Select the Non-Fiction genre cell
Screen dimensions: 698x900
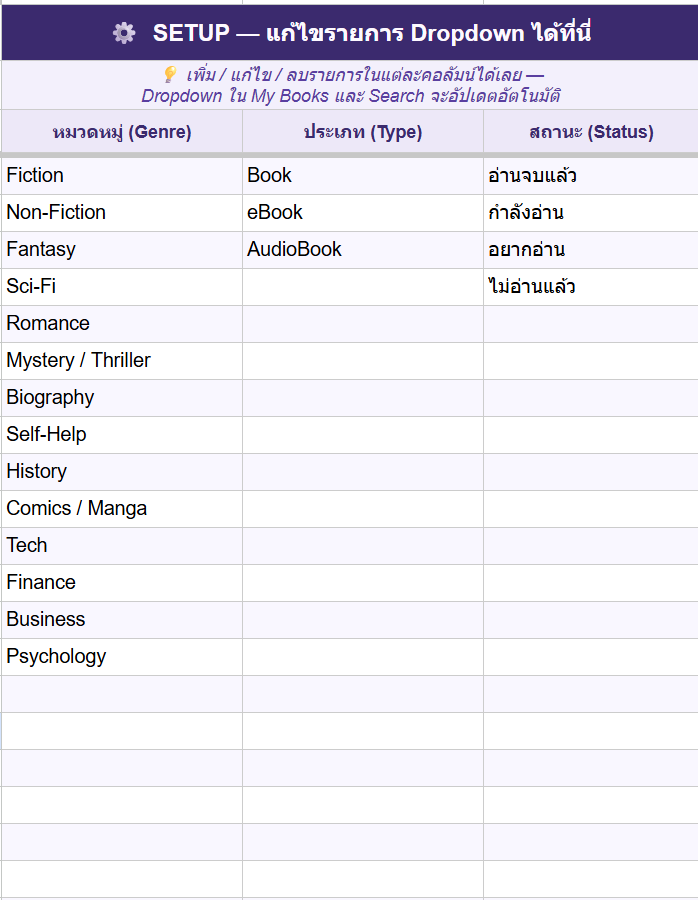pos(122,213)
